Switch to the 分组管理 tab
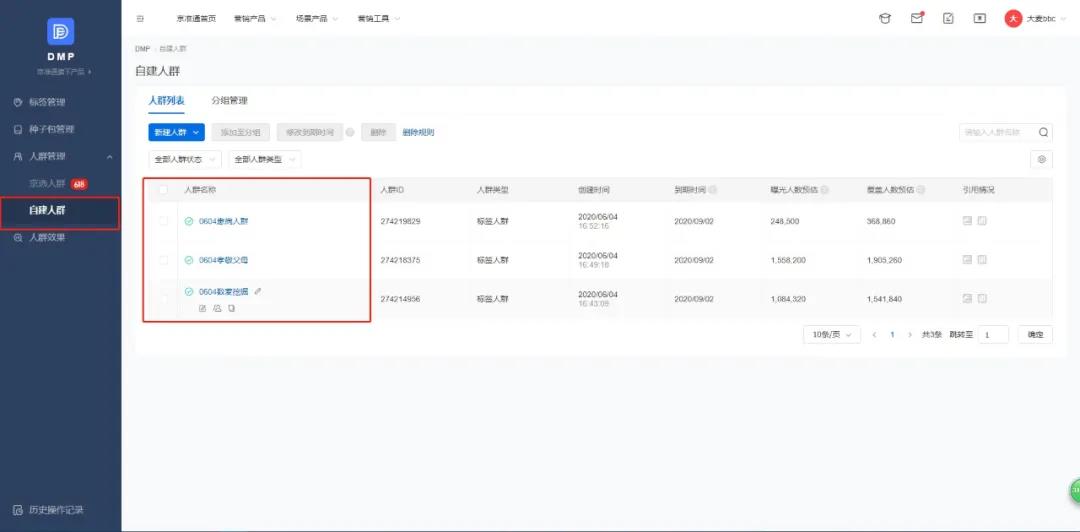1080x532 pixels. point(229,101)
